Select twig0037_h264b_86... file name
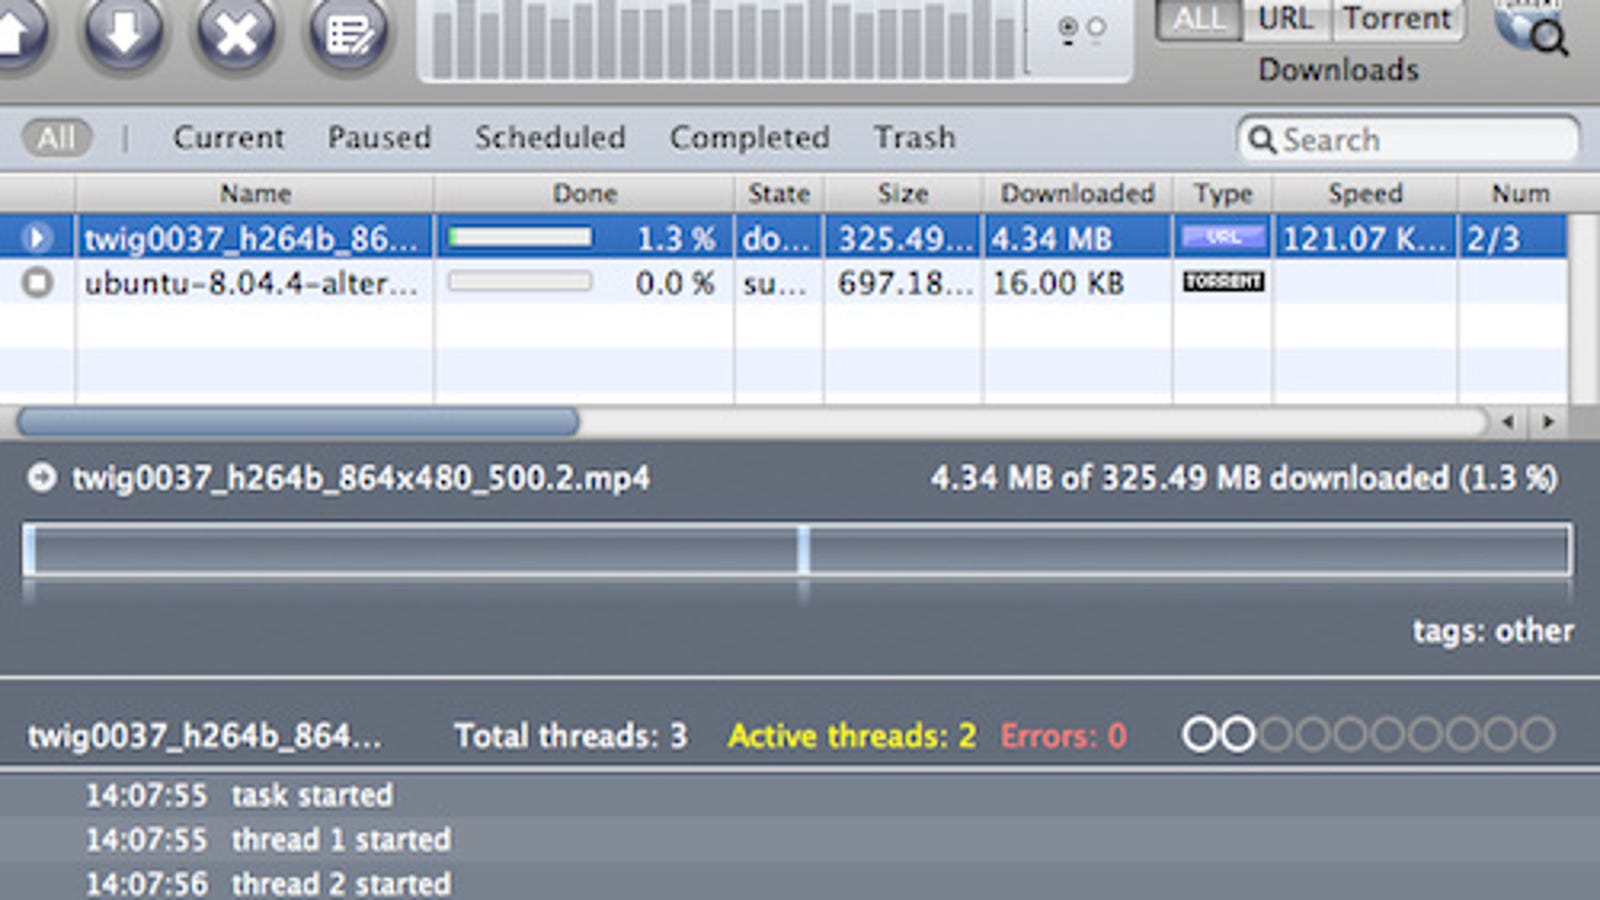1600x900 pixels. (x=251, y=239)
